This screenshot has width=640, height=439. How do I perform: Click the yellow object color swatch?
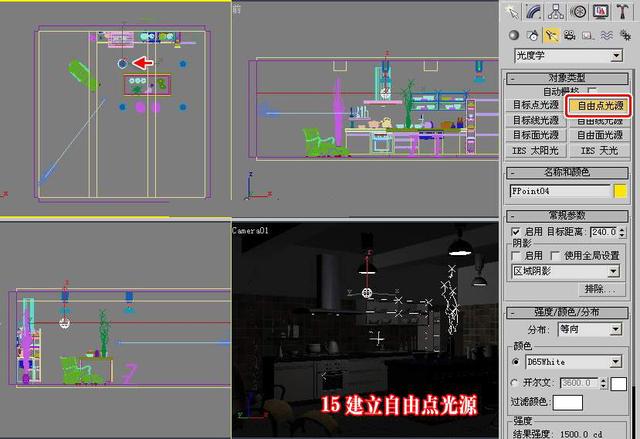620,191
